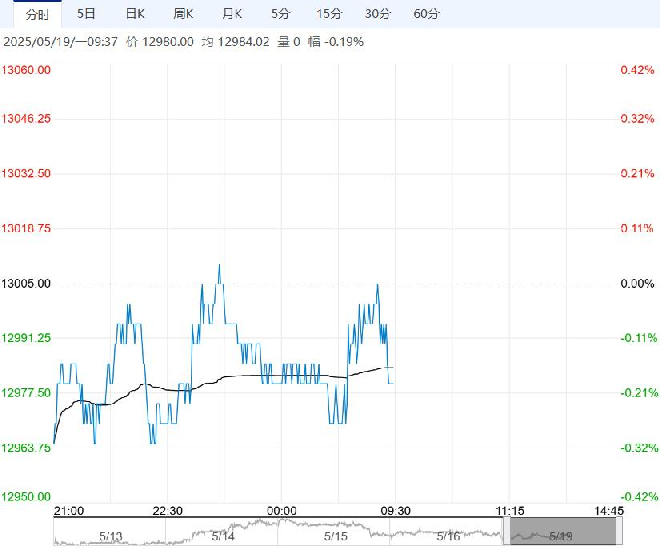
Task: Click the 13046.25 price axis label
Action: click(26, 119)
